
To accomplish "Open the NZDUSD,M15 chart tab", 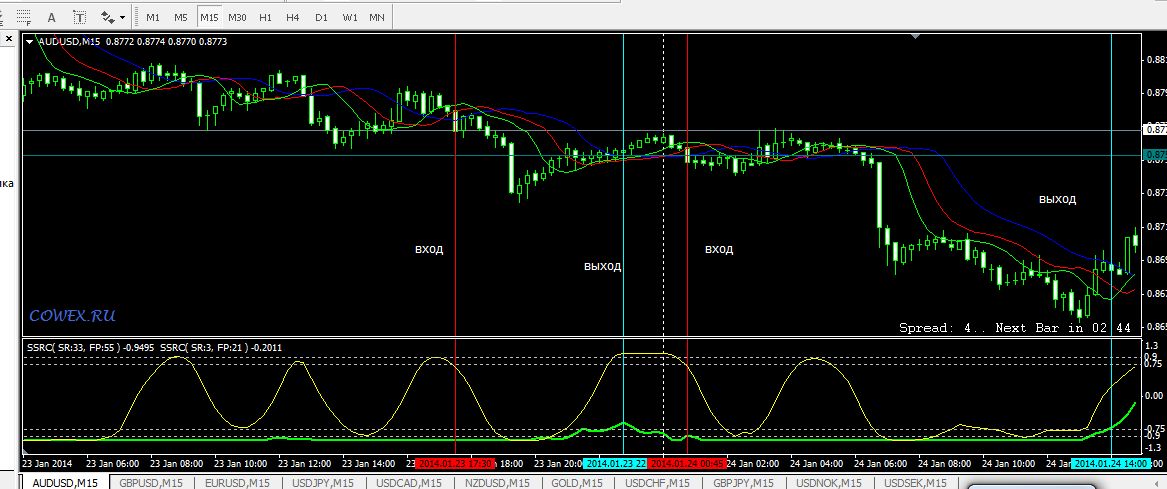I will (x=496, y=483).
